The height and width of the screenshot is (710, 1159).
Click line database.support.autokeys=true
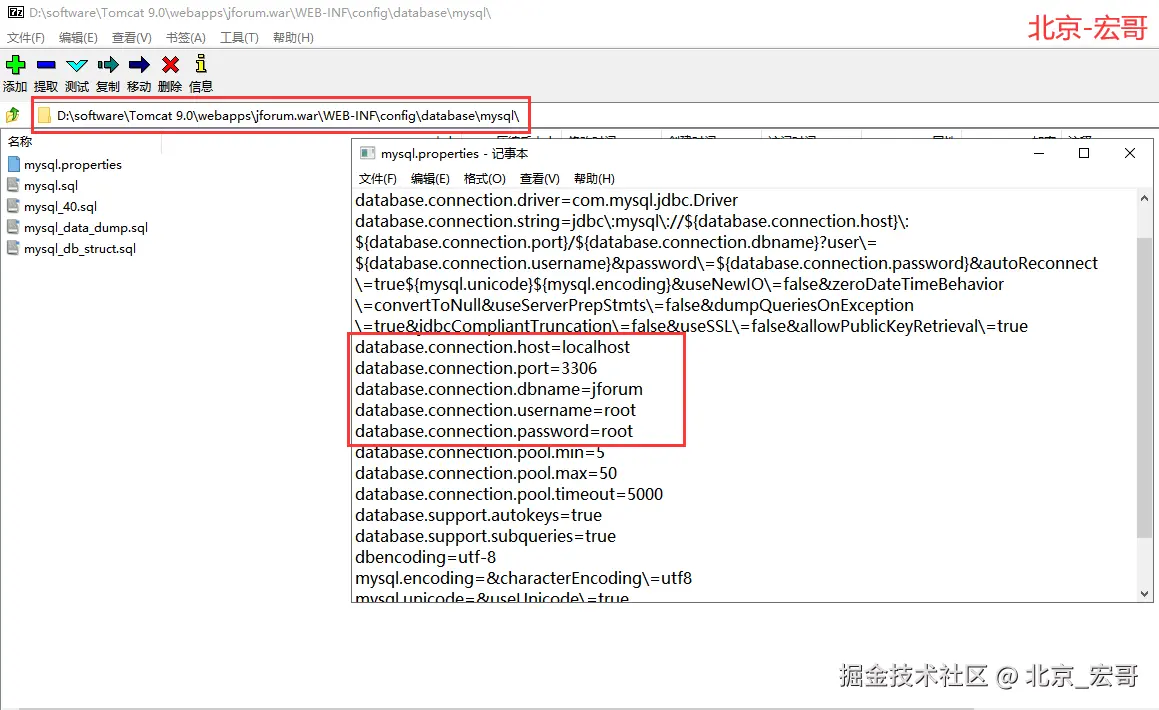478,515
